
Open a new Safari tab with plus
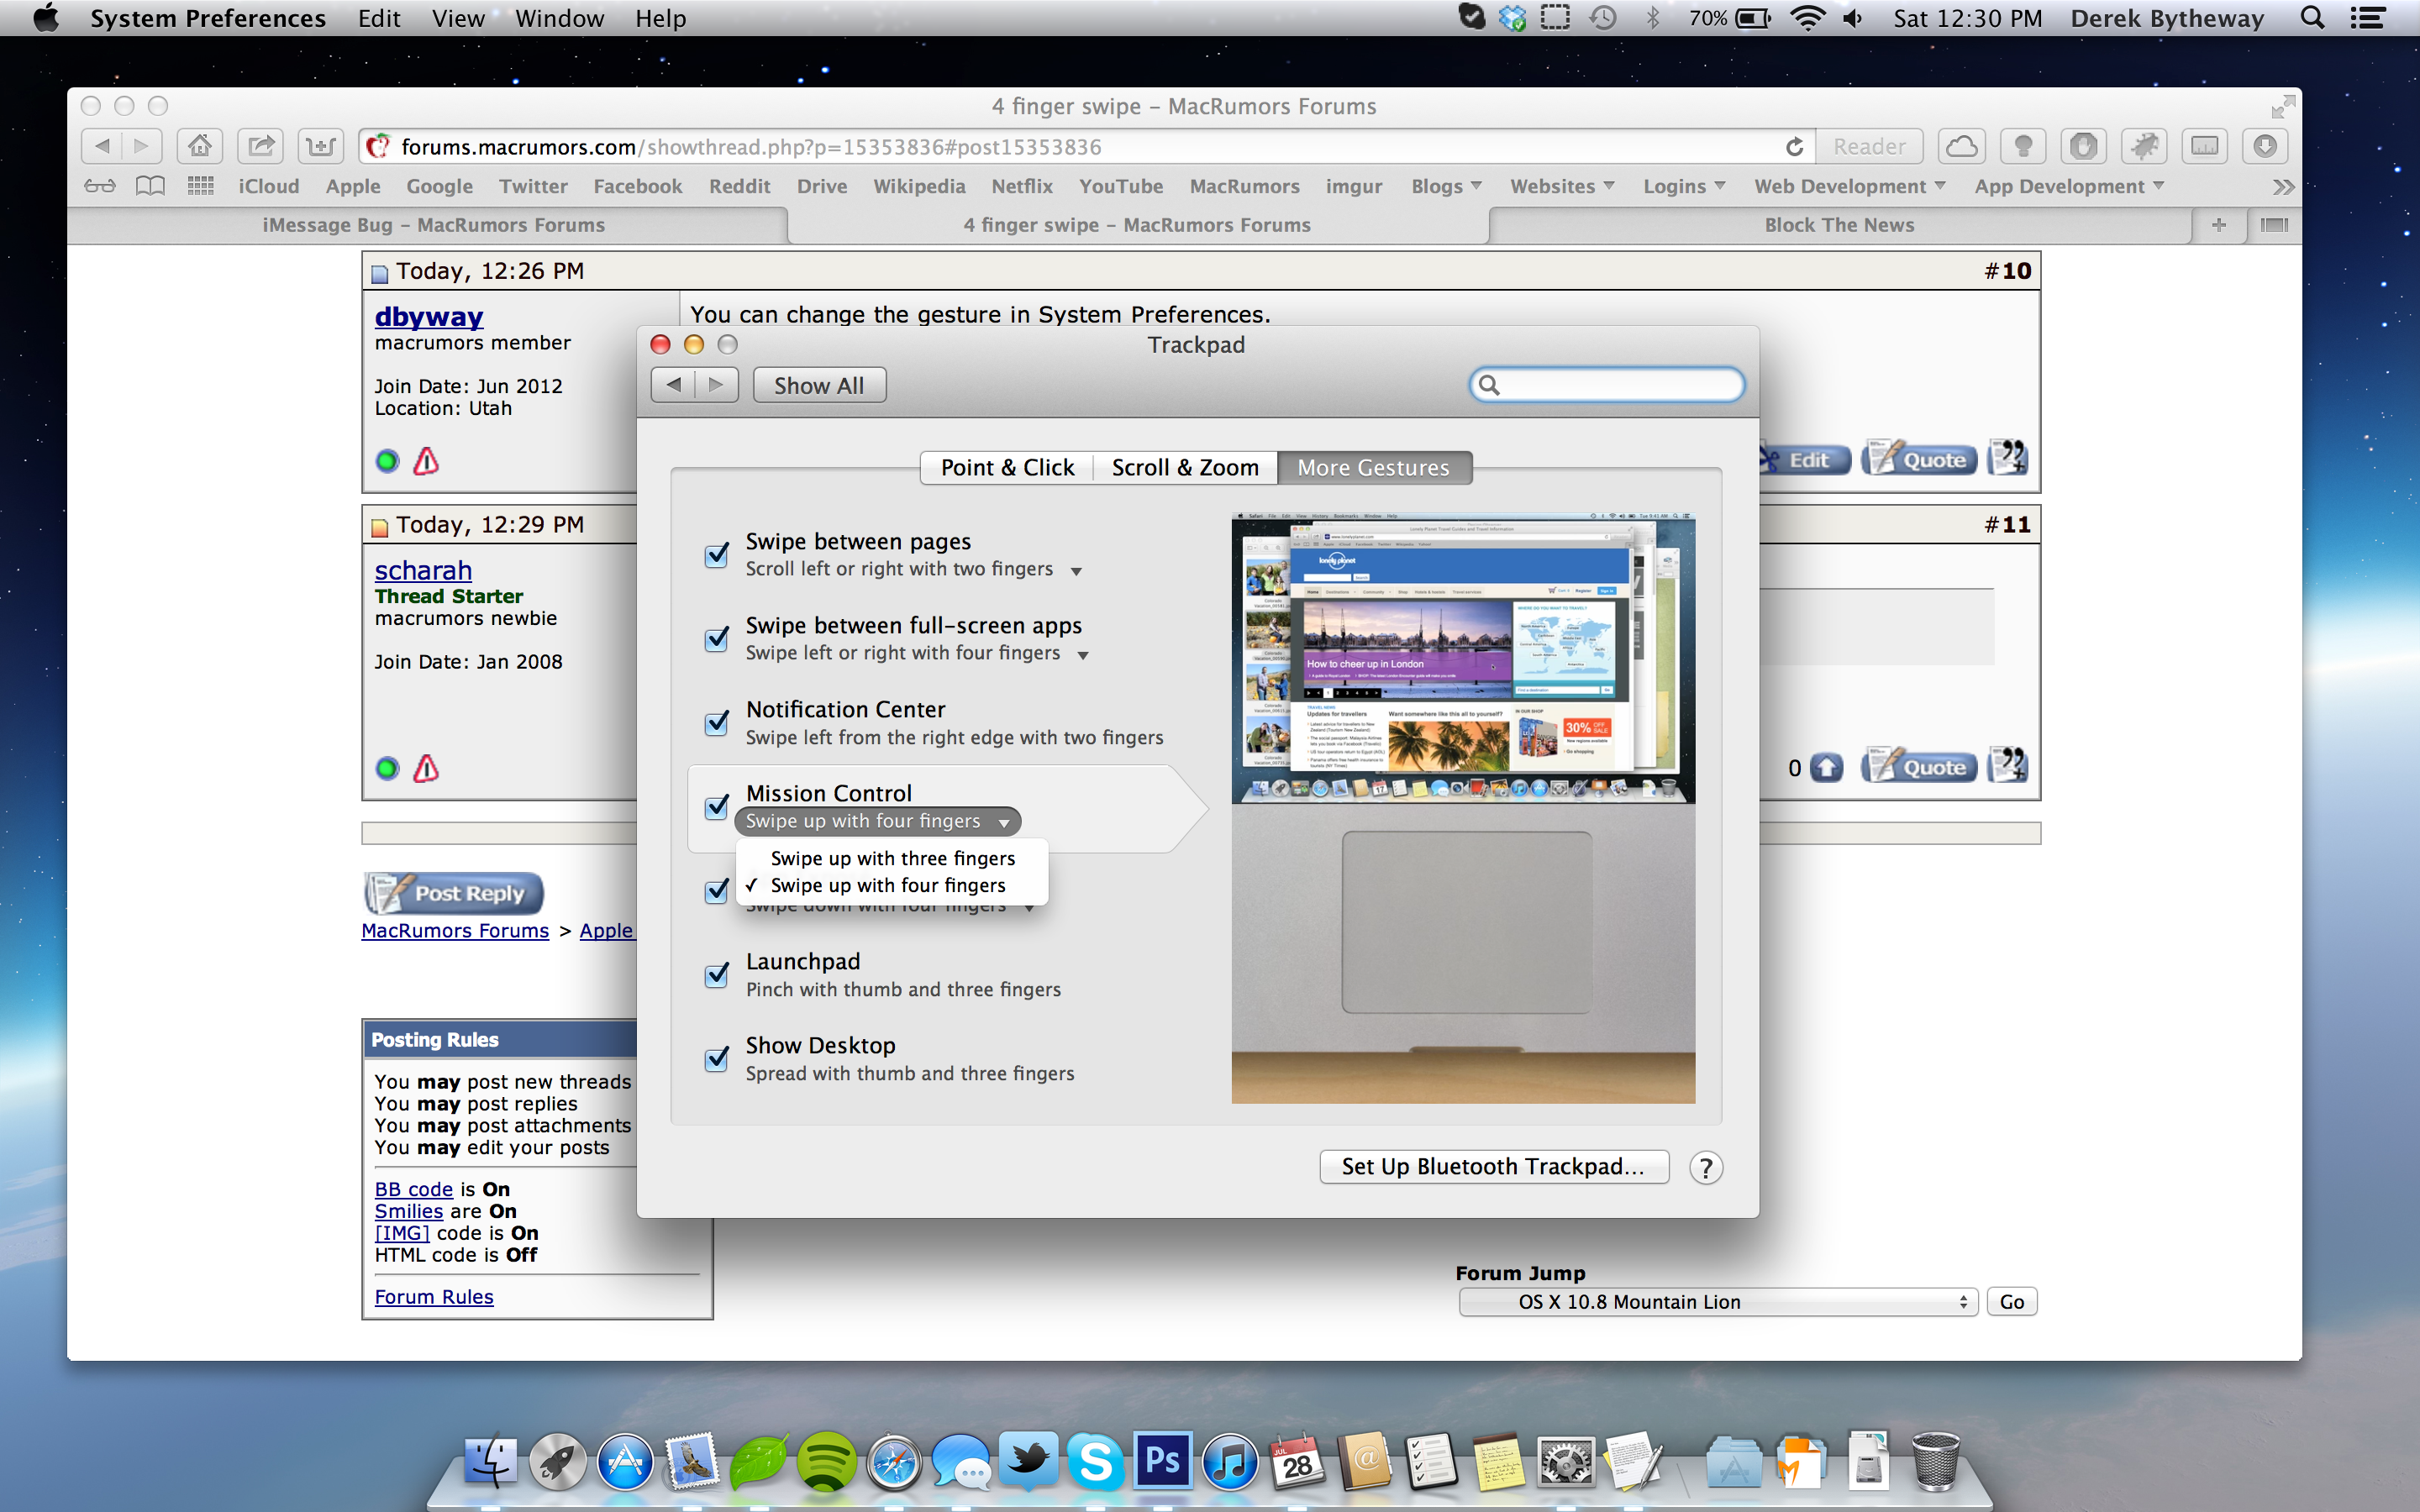(x=2218, y=225)
